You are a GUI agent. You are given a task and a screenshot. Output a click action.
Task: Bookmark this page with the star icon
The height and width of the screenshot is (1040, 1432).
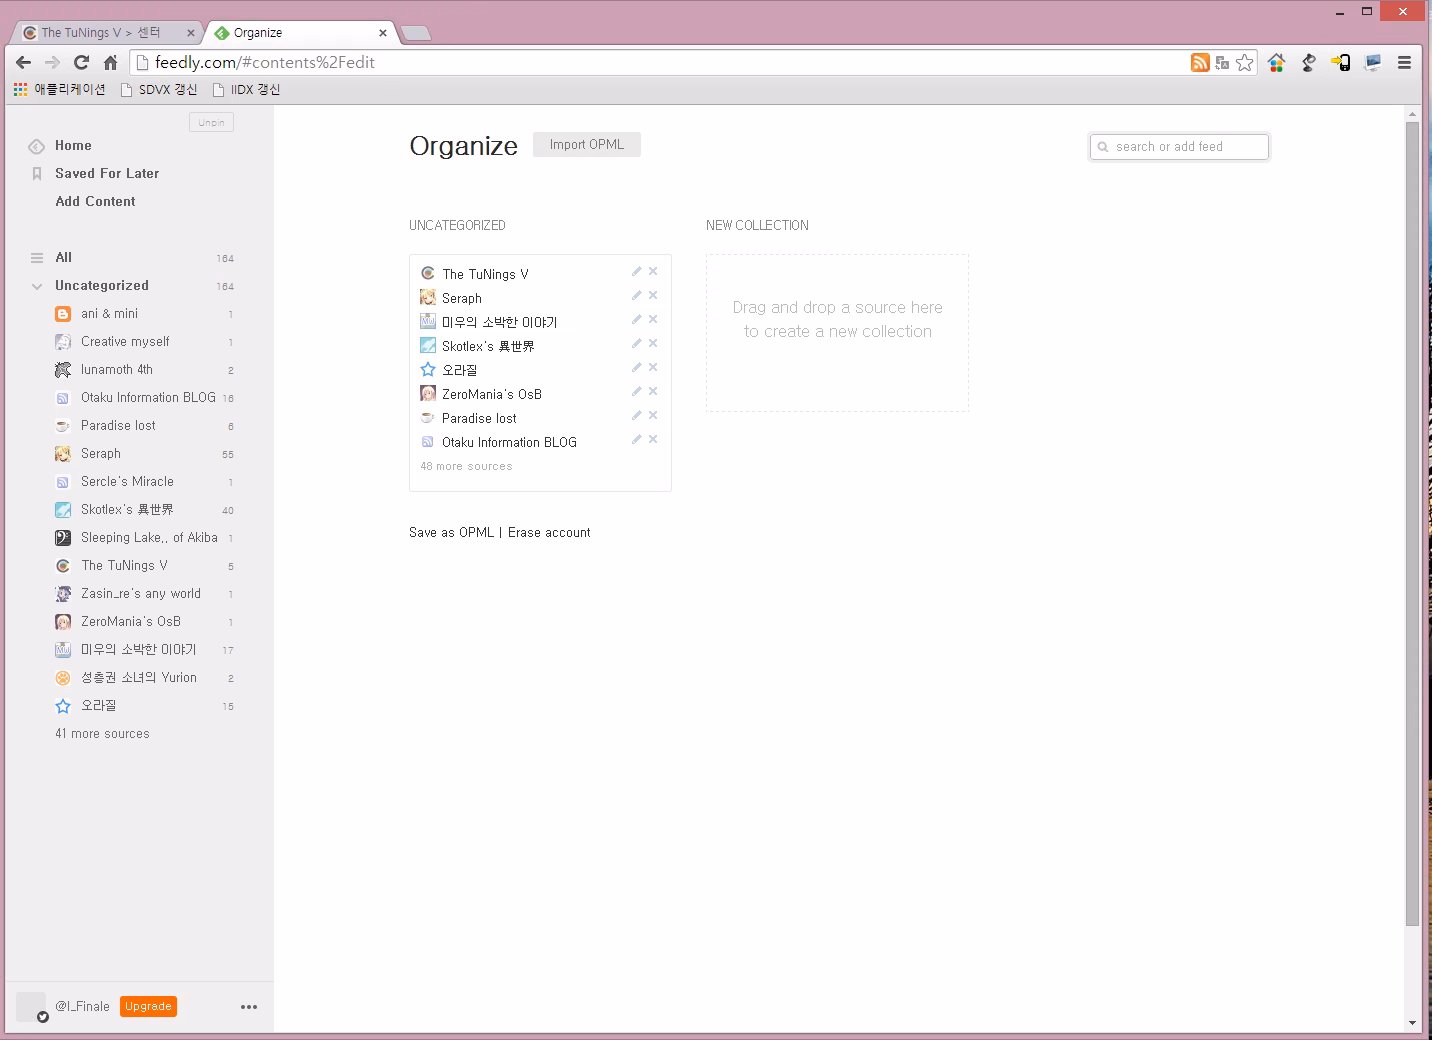coord(1244,62)
